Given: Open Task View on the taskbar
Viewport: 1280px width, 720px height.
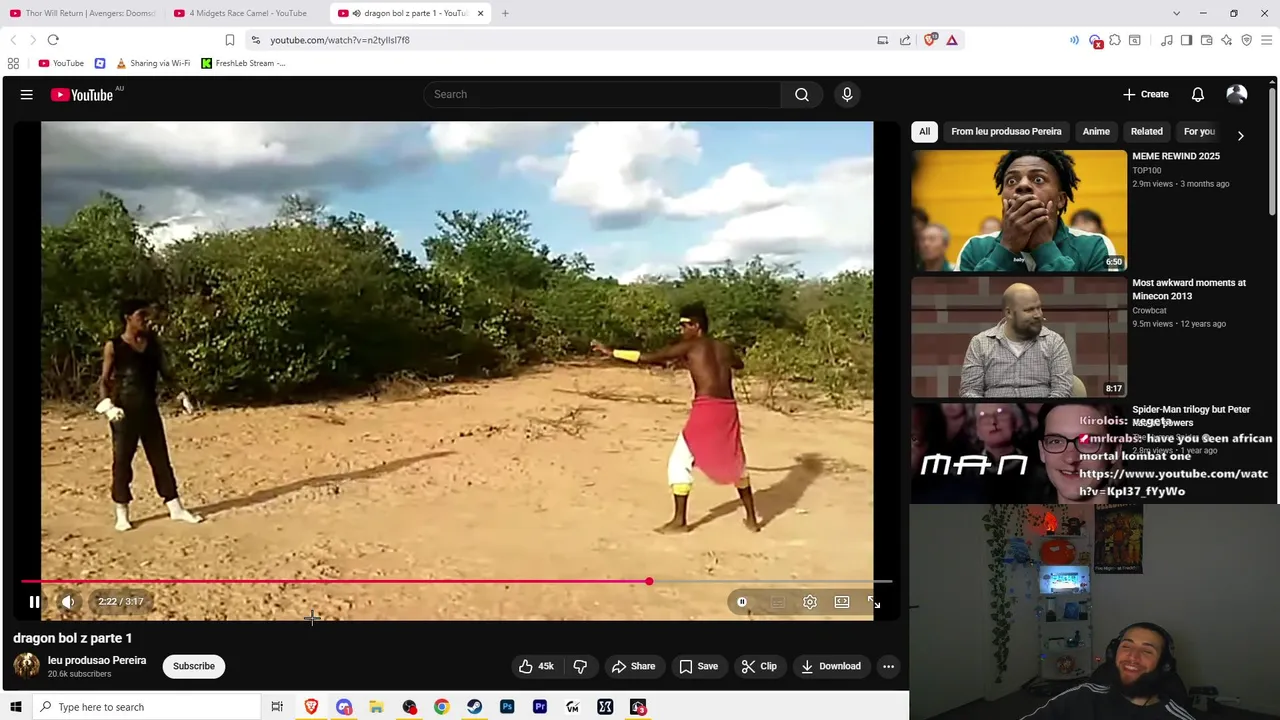Looking at the screenshot, I should 277,707.
